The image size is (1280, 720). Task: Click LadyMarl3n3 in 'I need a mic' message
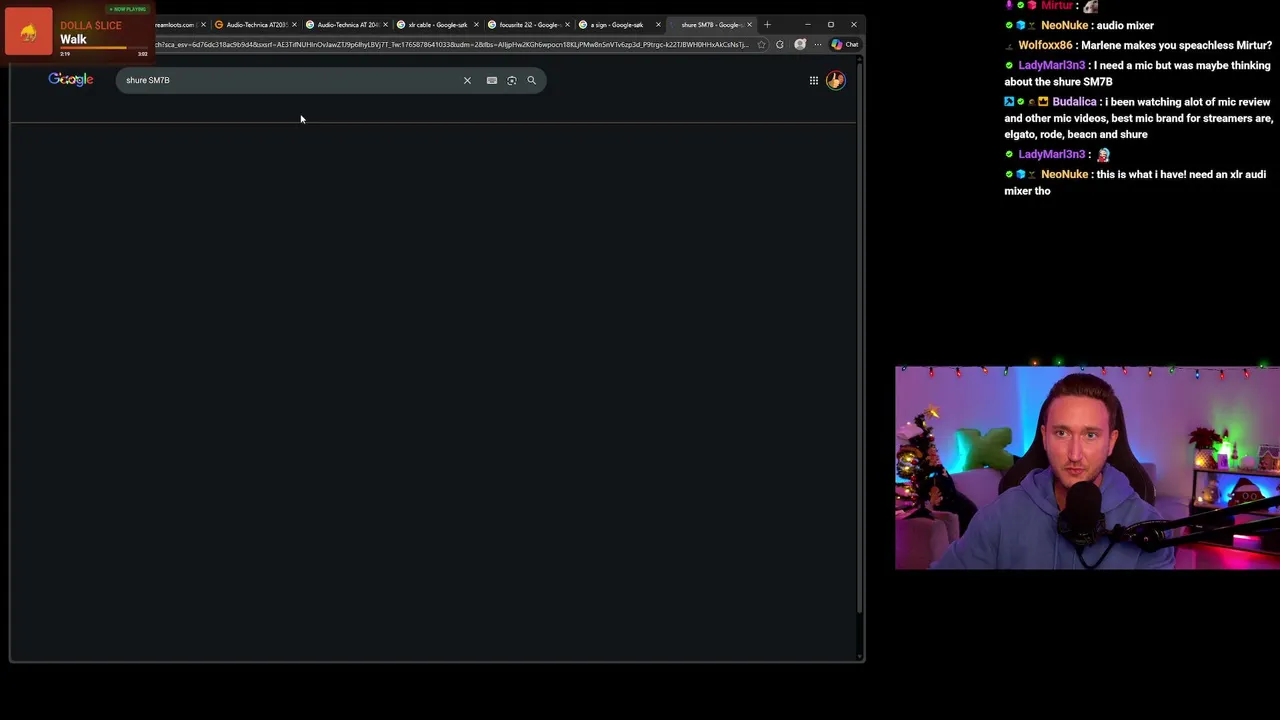point(1051,65)
